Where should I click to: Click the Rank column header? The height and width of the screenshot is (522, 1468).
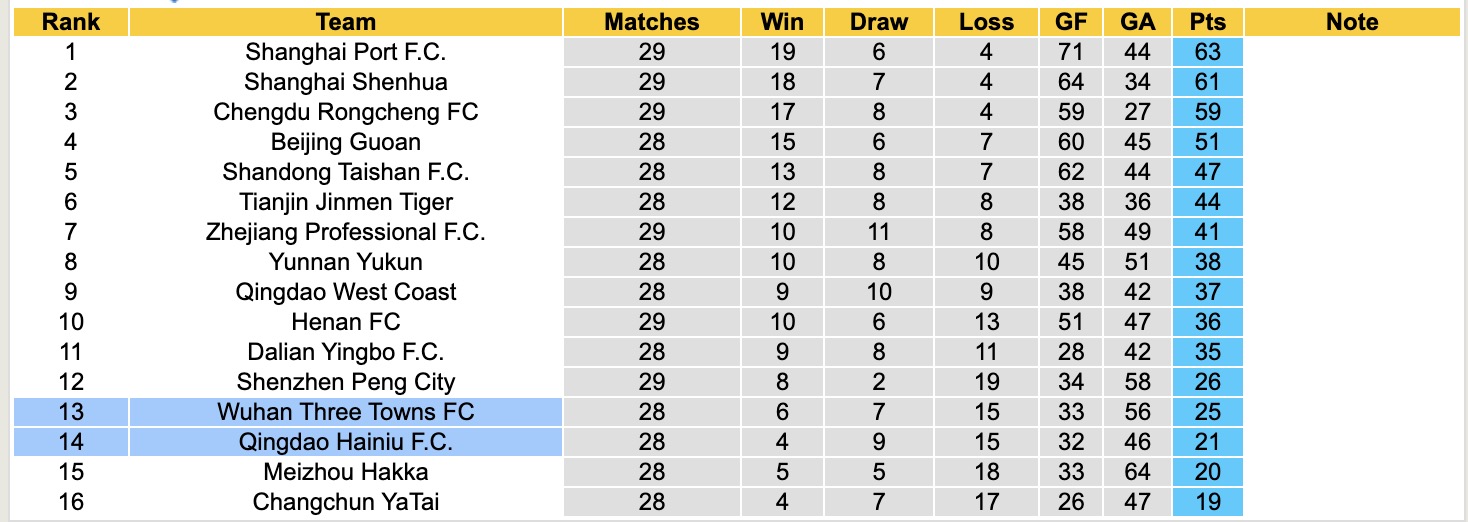70,22
